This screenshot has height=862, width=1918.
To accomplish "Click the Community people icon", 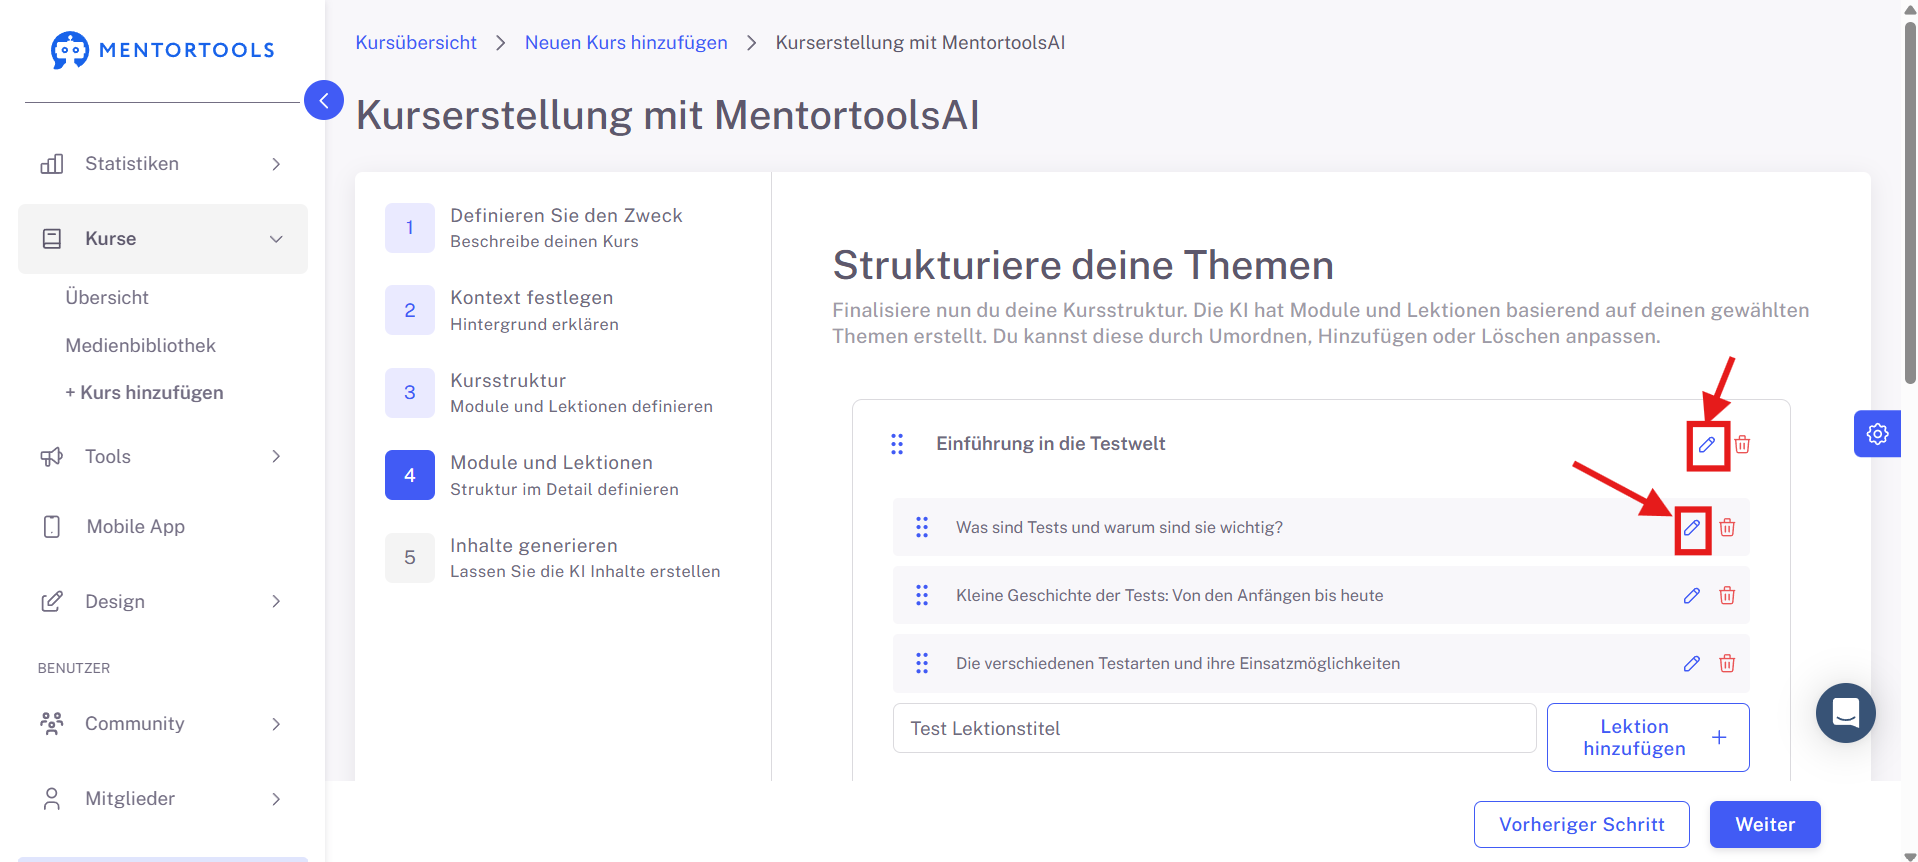I will click(x=52, y=723).
